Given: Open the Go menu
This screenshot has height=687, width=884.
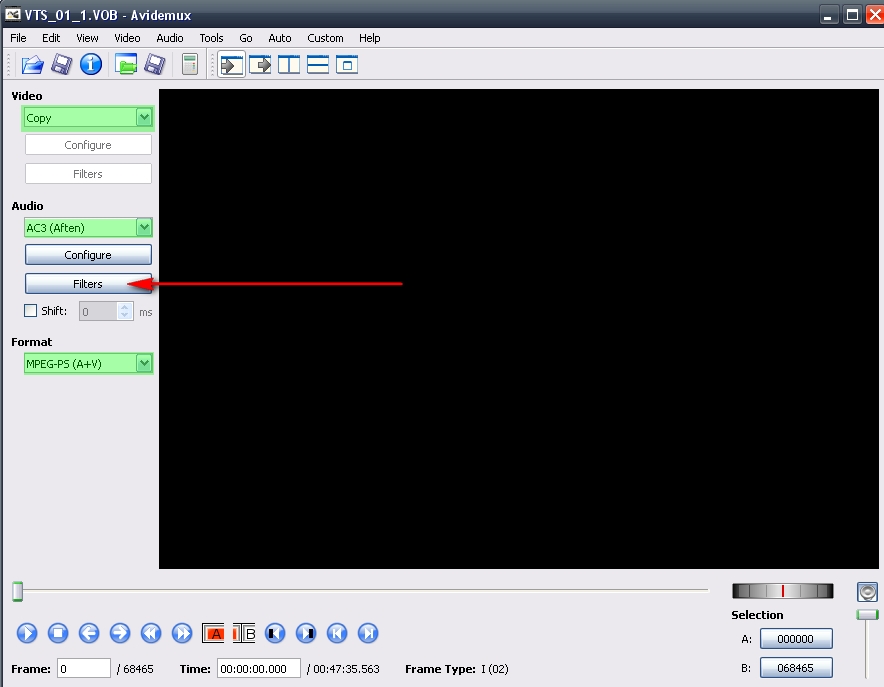Looking at the screenshot, I should [246, 38].
